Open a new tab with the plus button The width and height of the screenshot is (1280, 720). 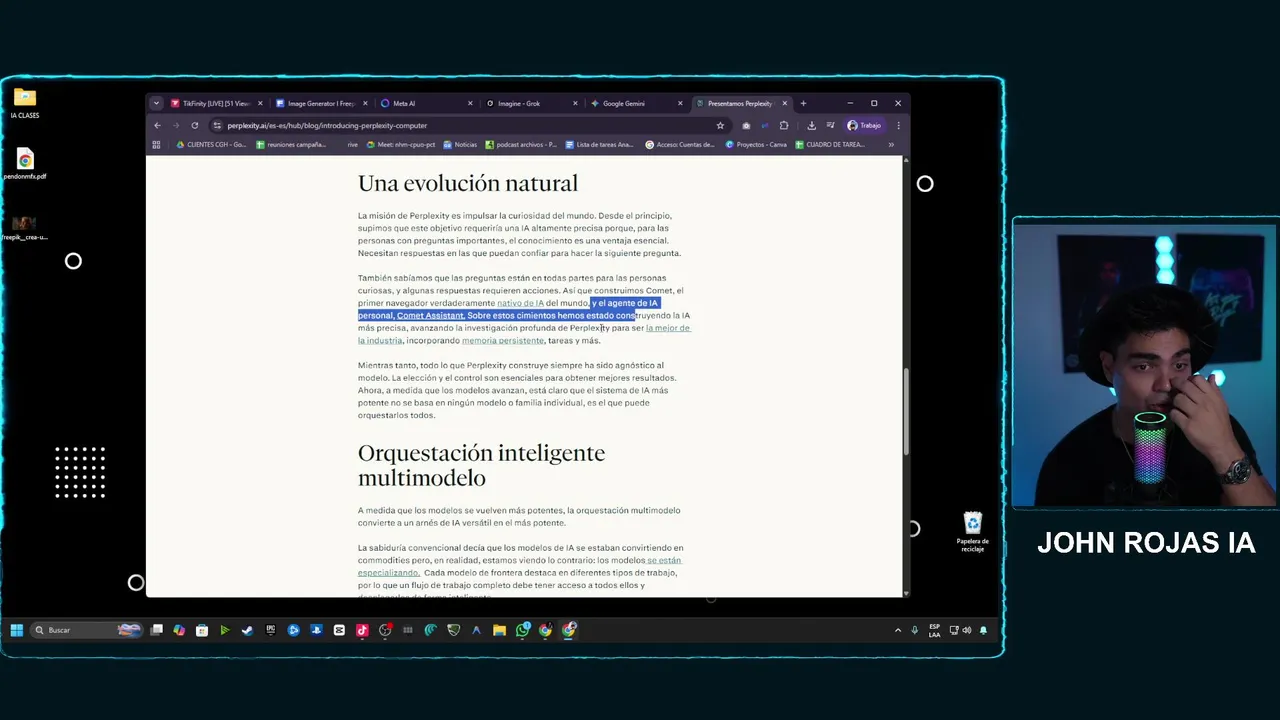803,103
